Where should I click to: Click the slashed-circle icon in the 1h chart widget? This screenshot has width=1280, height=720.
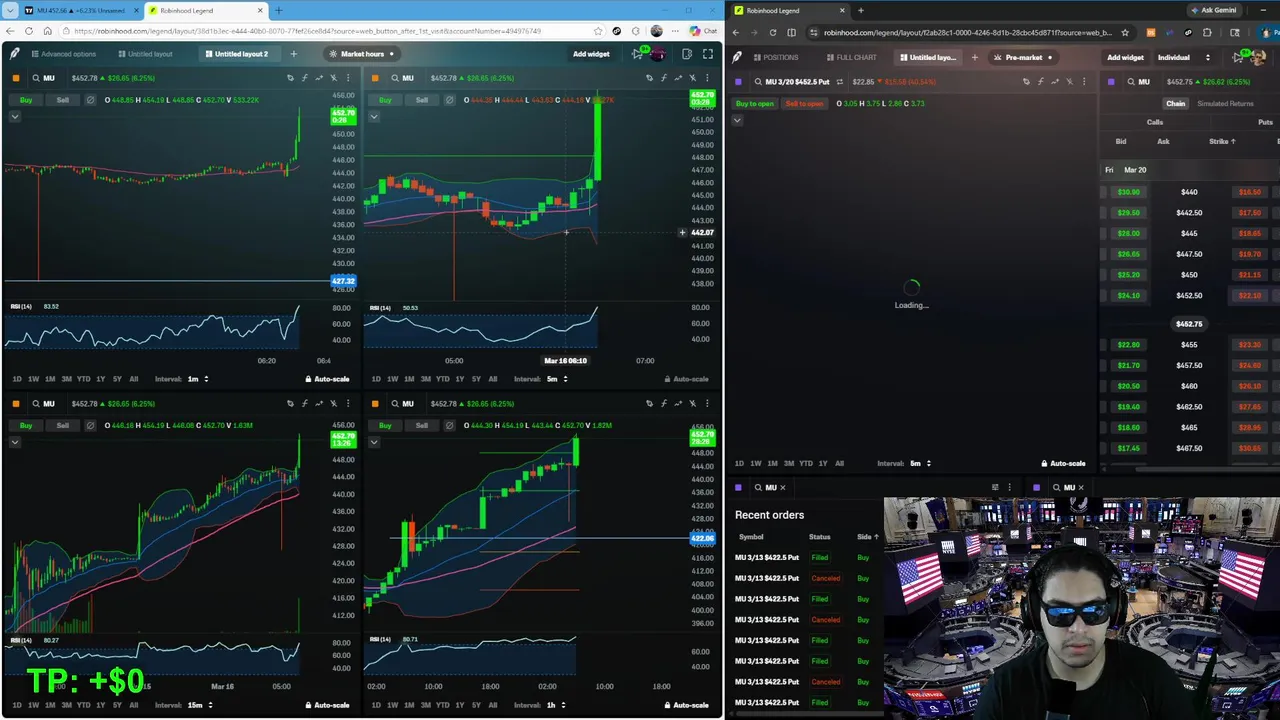click(x=449, y=426)
